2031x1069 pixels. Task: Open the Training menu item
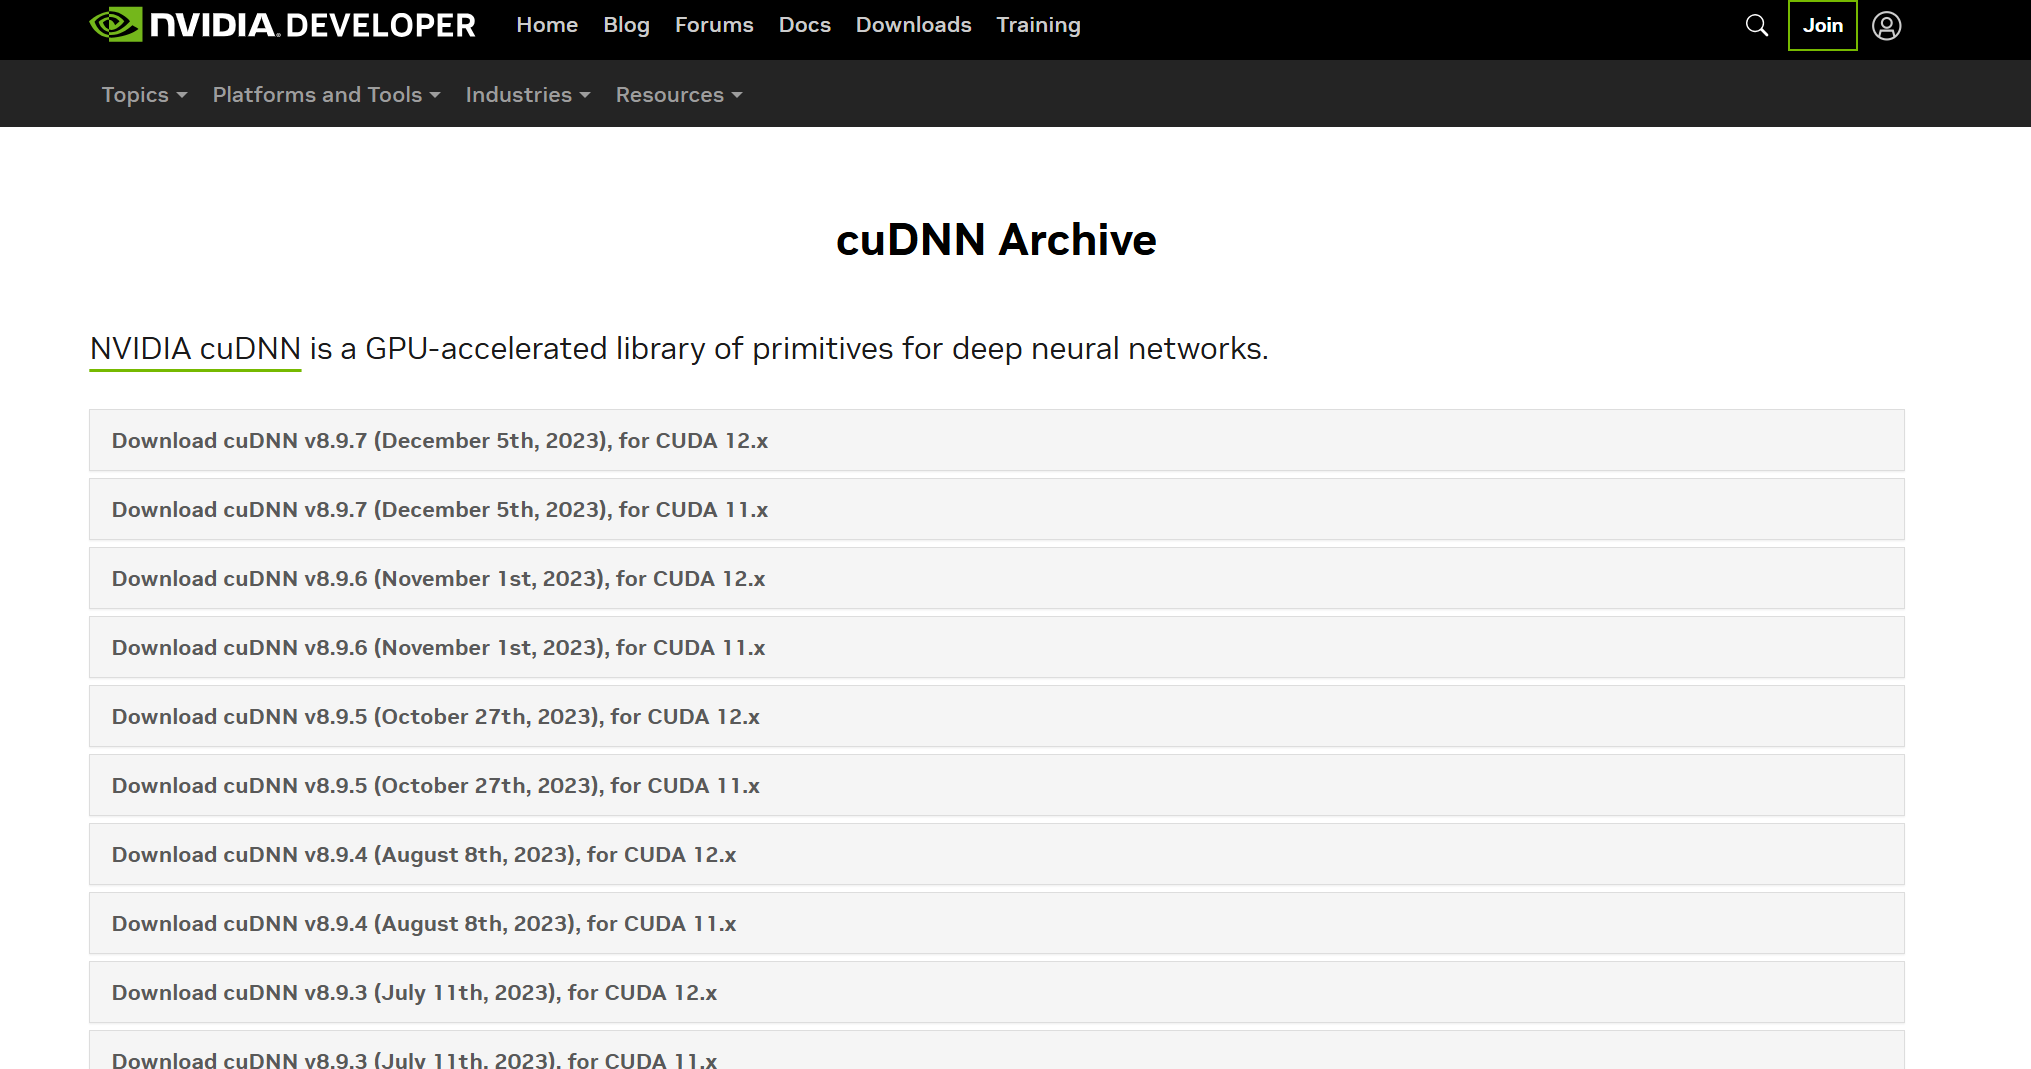(x=1038, y=25)
